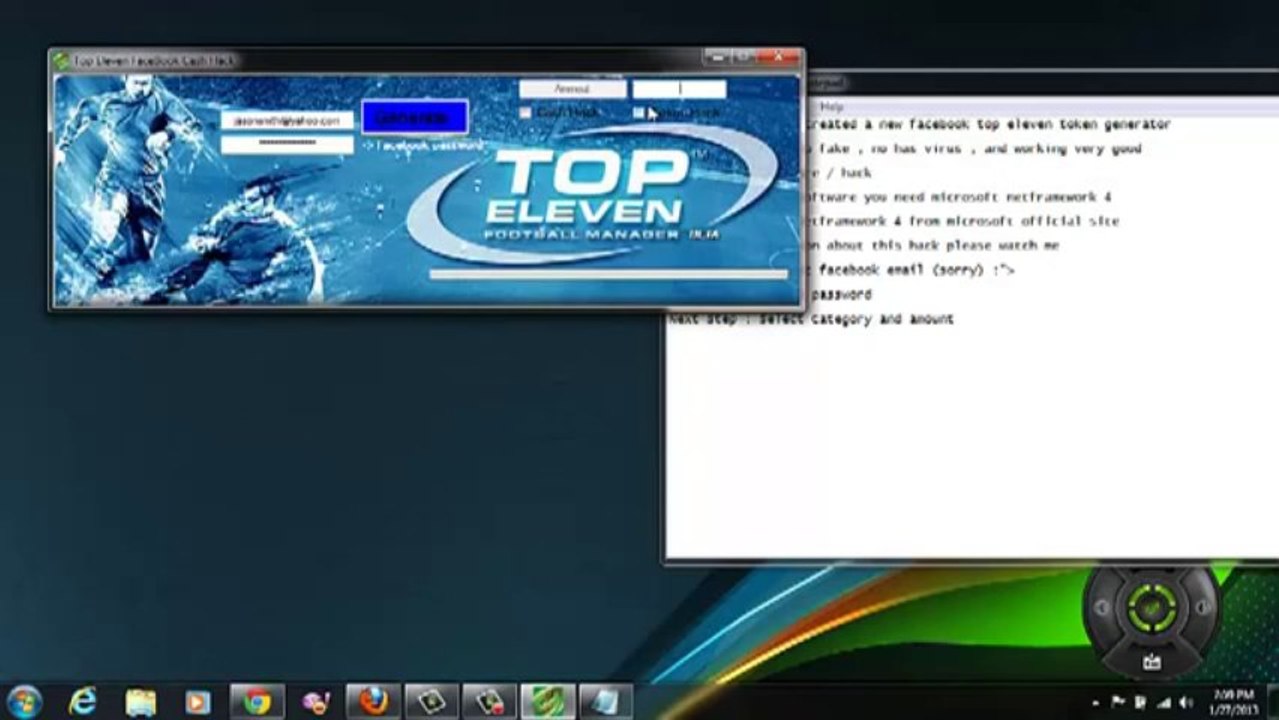Click the 'Next step : select category and amount' line

tap(811, 319)
